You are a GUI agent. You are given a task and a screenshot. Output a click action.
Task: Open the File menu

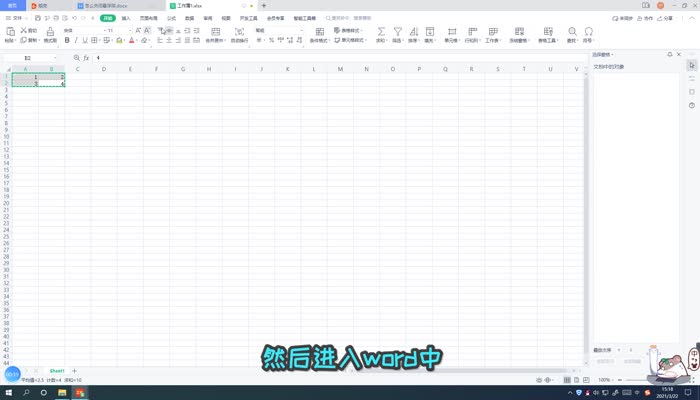click(x=15, y=18)
